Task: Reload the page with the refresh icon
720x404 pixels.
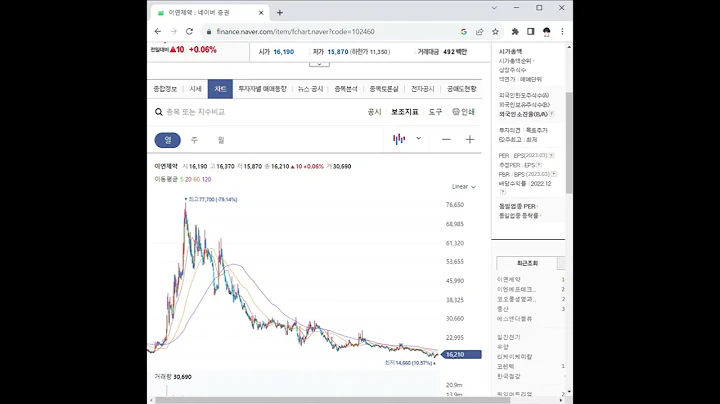Action: [x=189, y=32]
